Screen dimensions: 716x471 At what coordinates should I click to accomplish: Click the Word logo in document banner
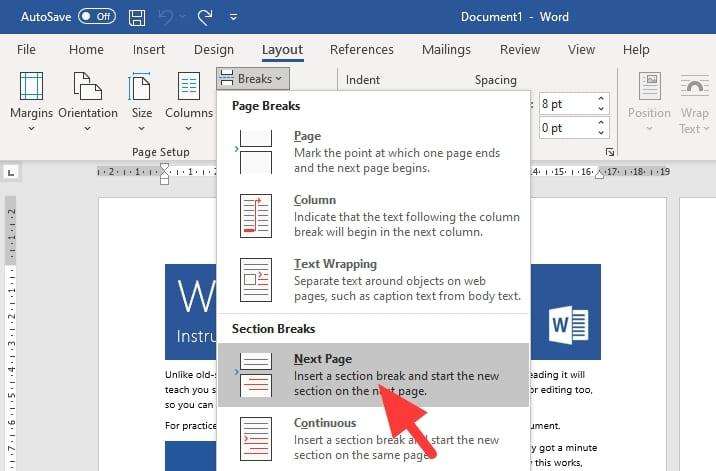coord(569,325)
